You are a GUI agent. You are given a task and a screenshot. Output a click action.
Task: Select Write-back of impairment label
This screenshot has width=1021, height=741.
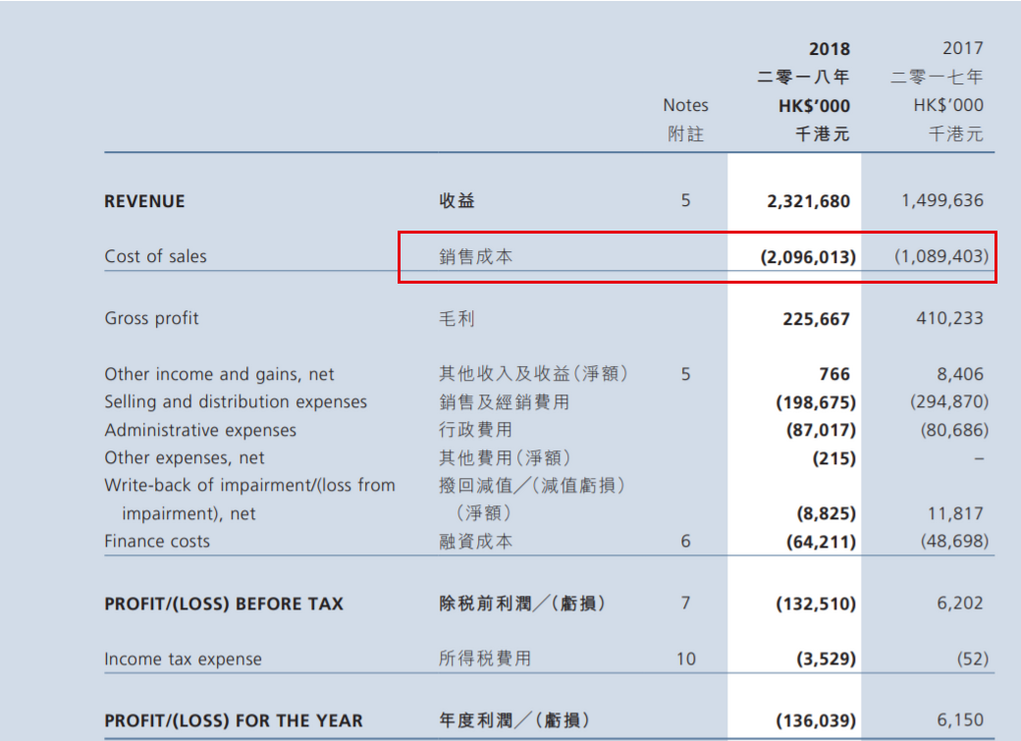pyautogui.click(x=250, y=499)
